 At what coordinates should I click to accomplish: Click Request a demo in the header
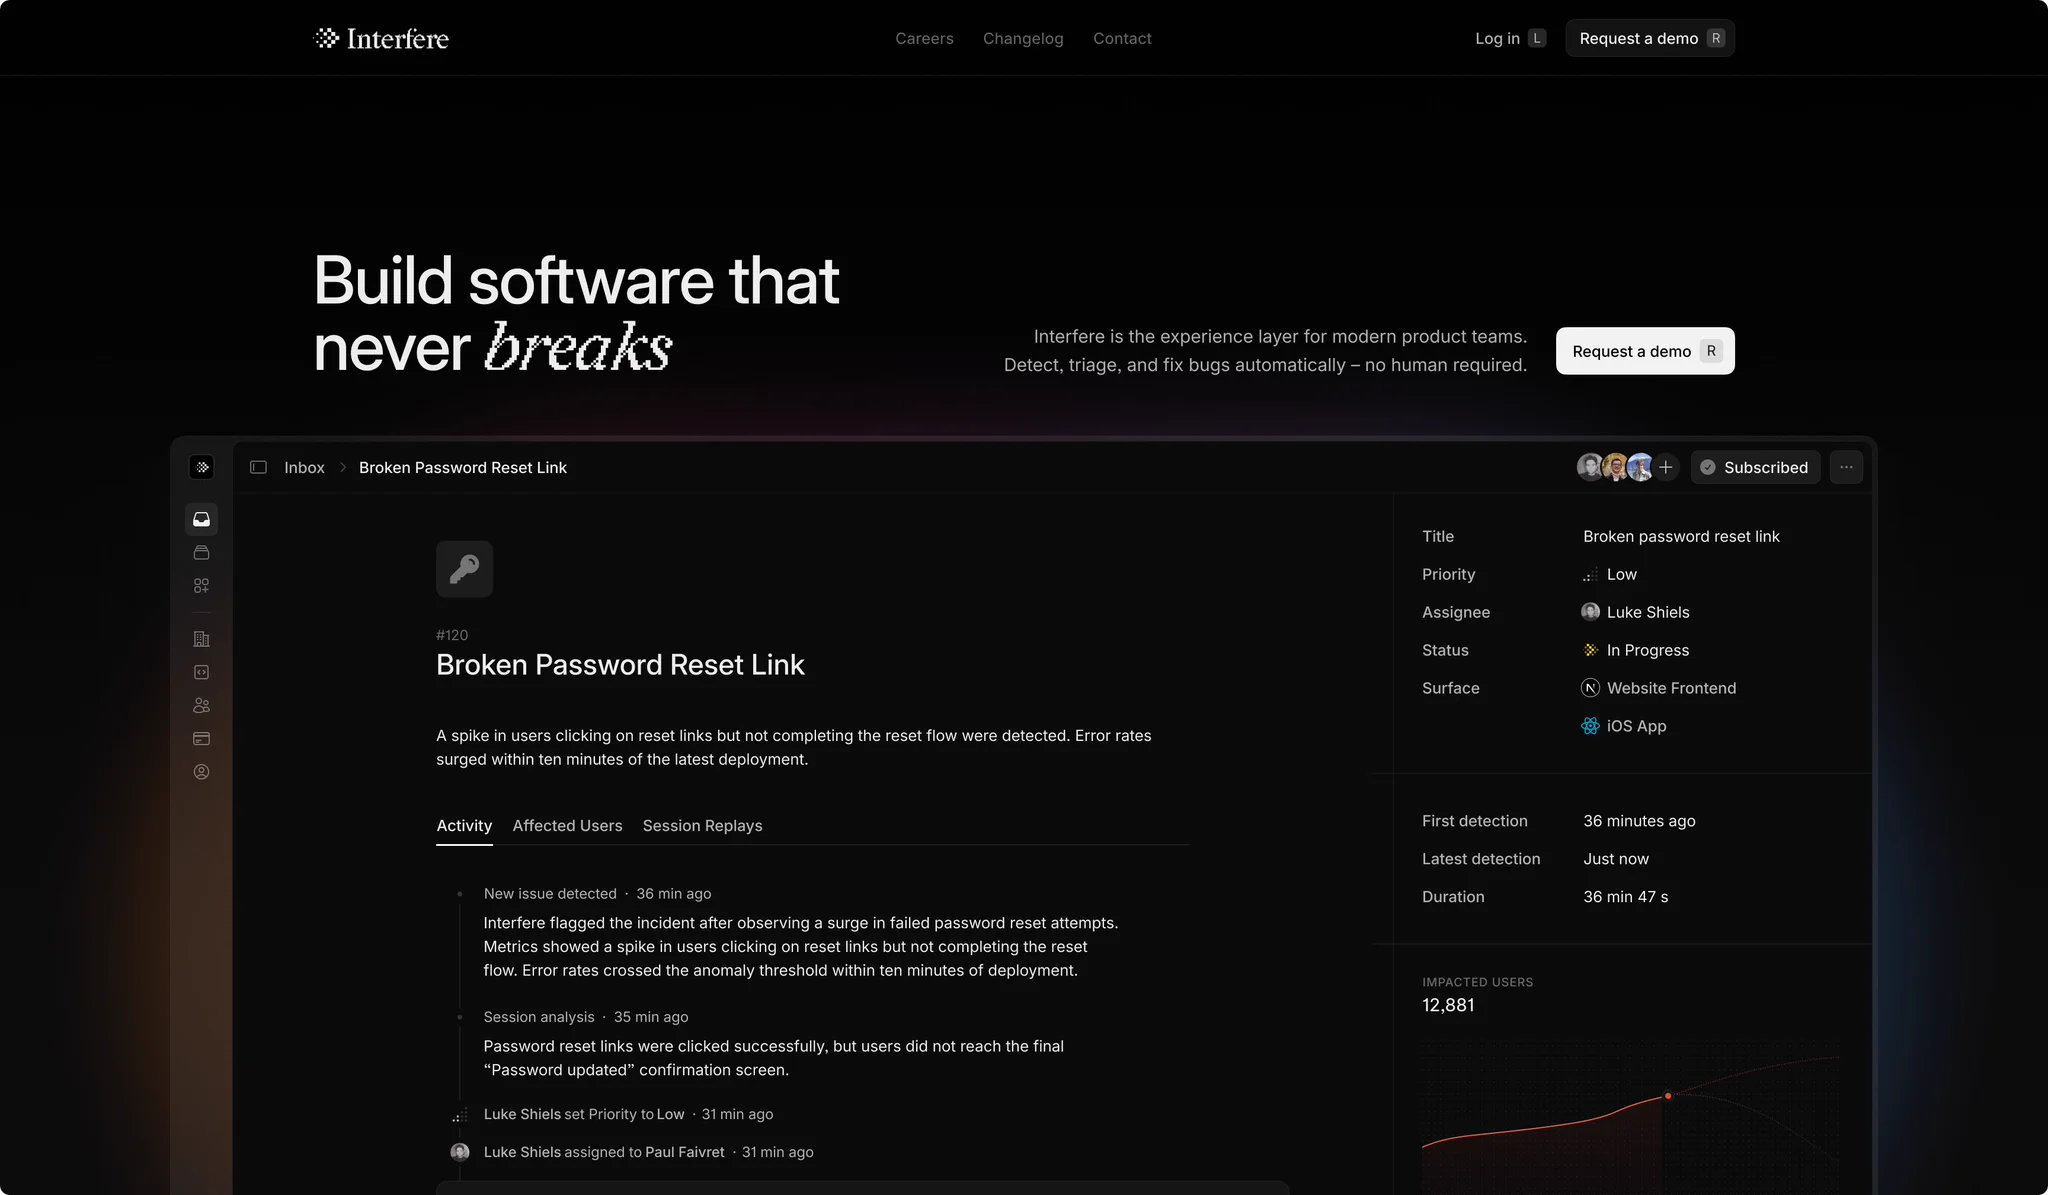[1650, 38]
